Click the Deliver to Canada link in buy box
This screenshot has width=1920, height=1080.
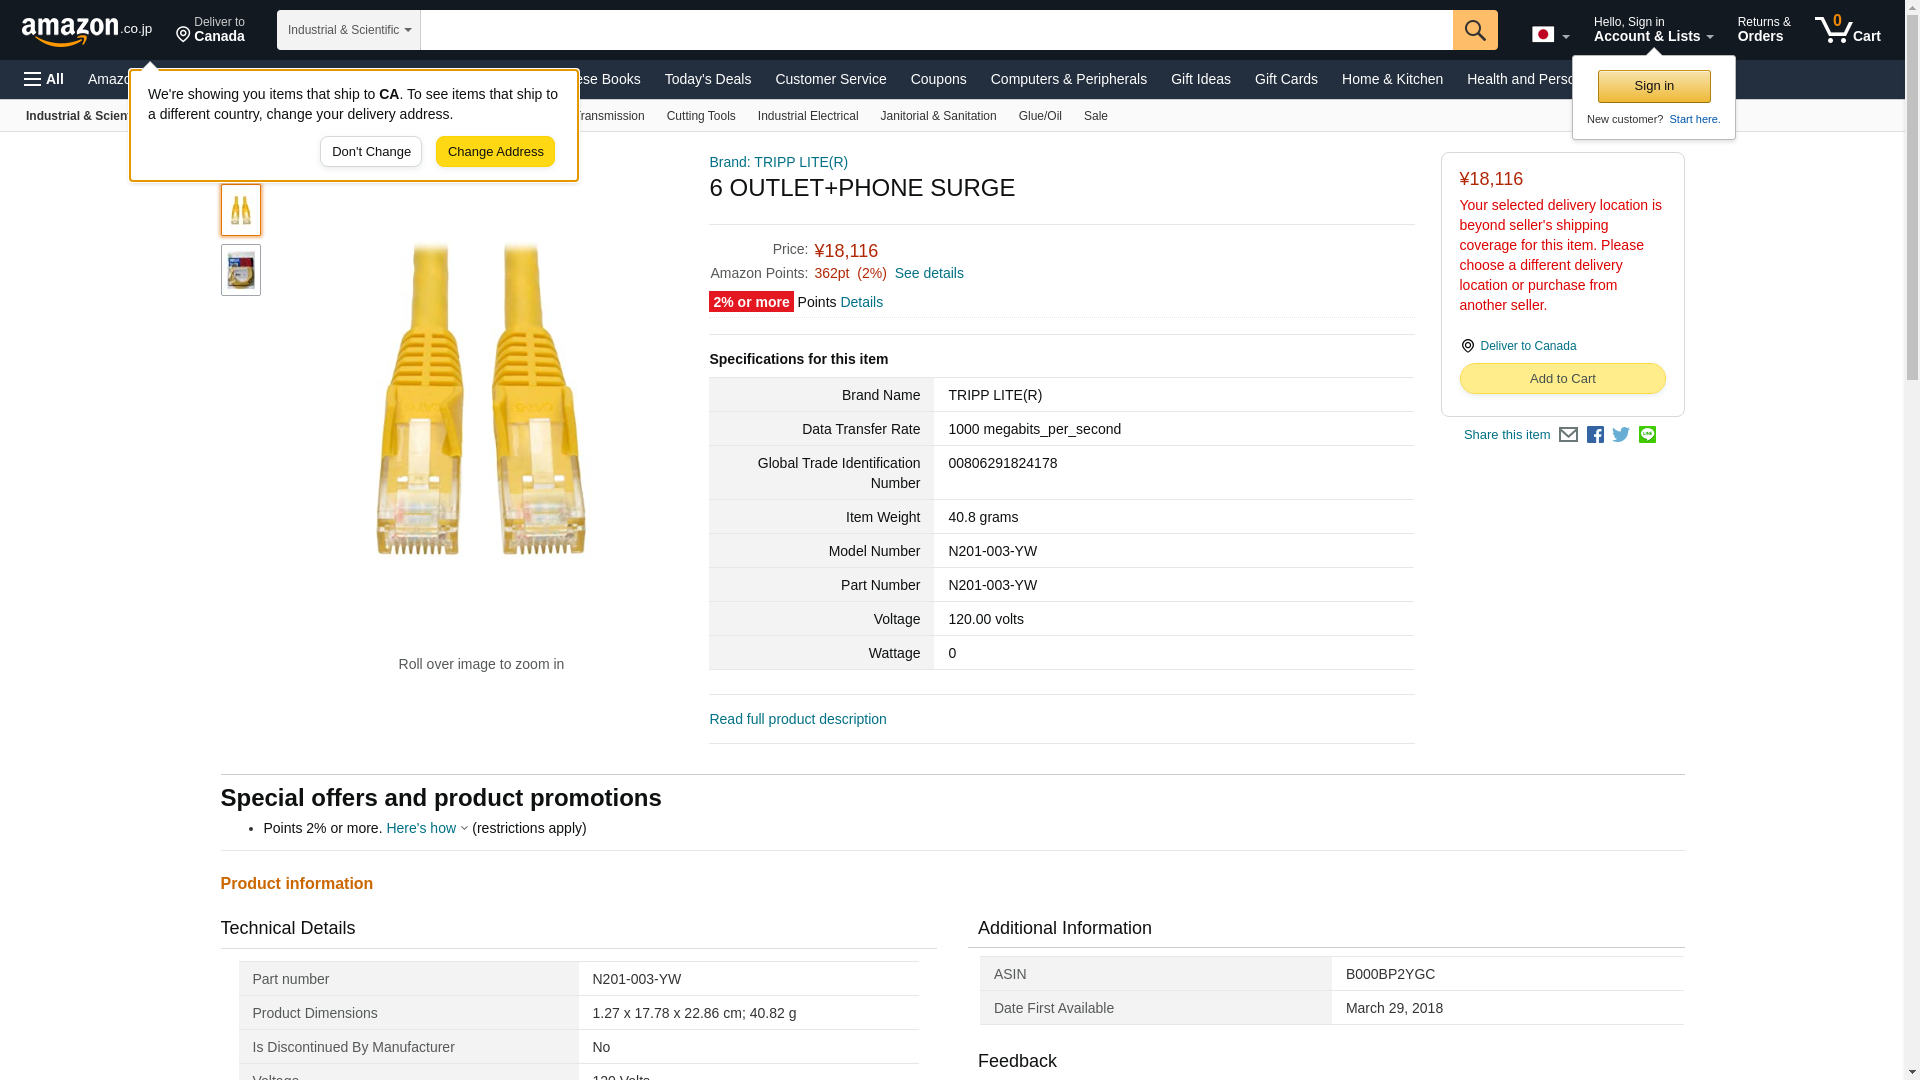[x=1527, y=346]
